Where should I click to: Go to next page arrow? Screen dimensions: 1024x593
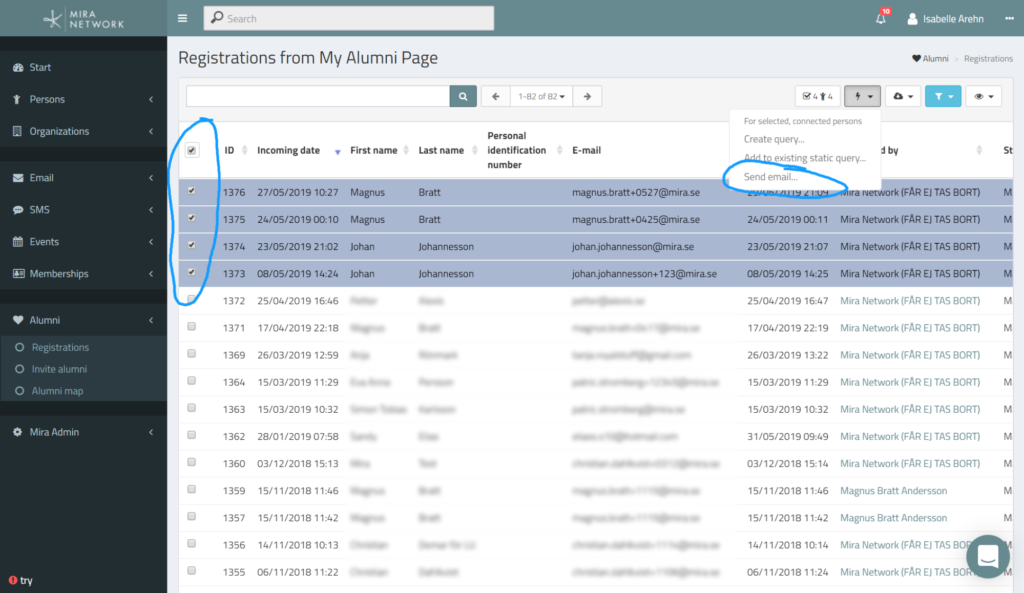click(x=587, y=96)
